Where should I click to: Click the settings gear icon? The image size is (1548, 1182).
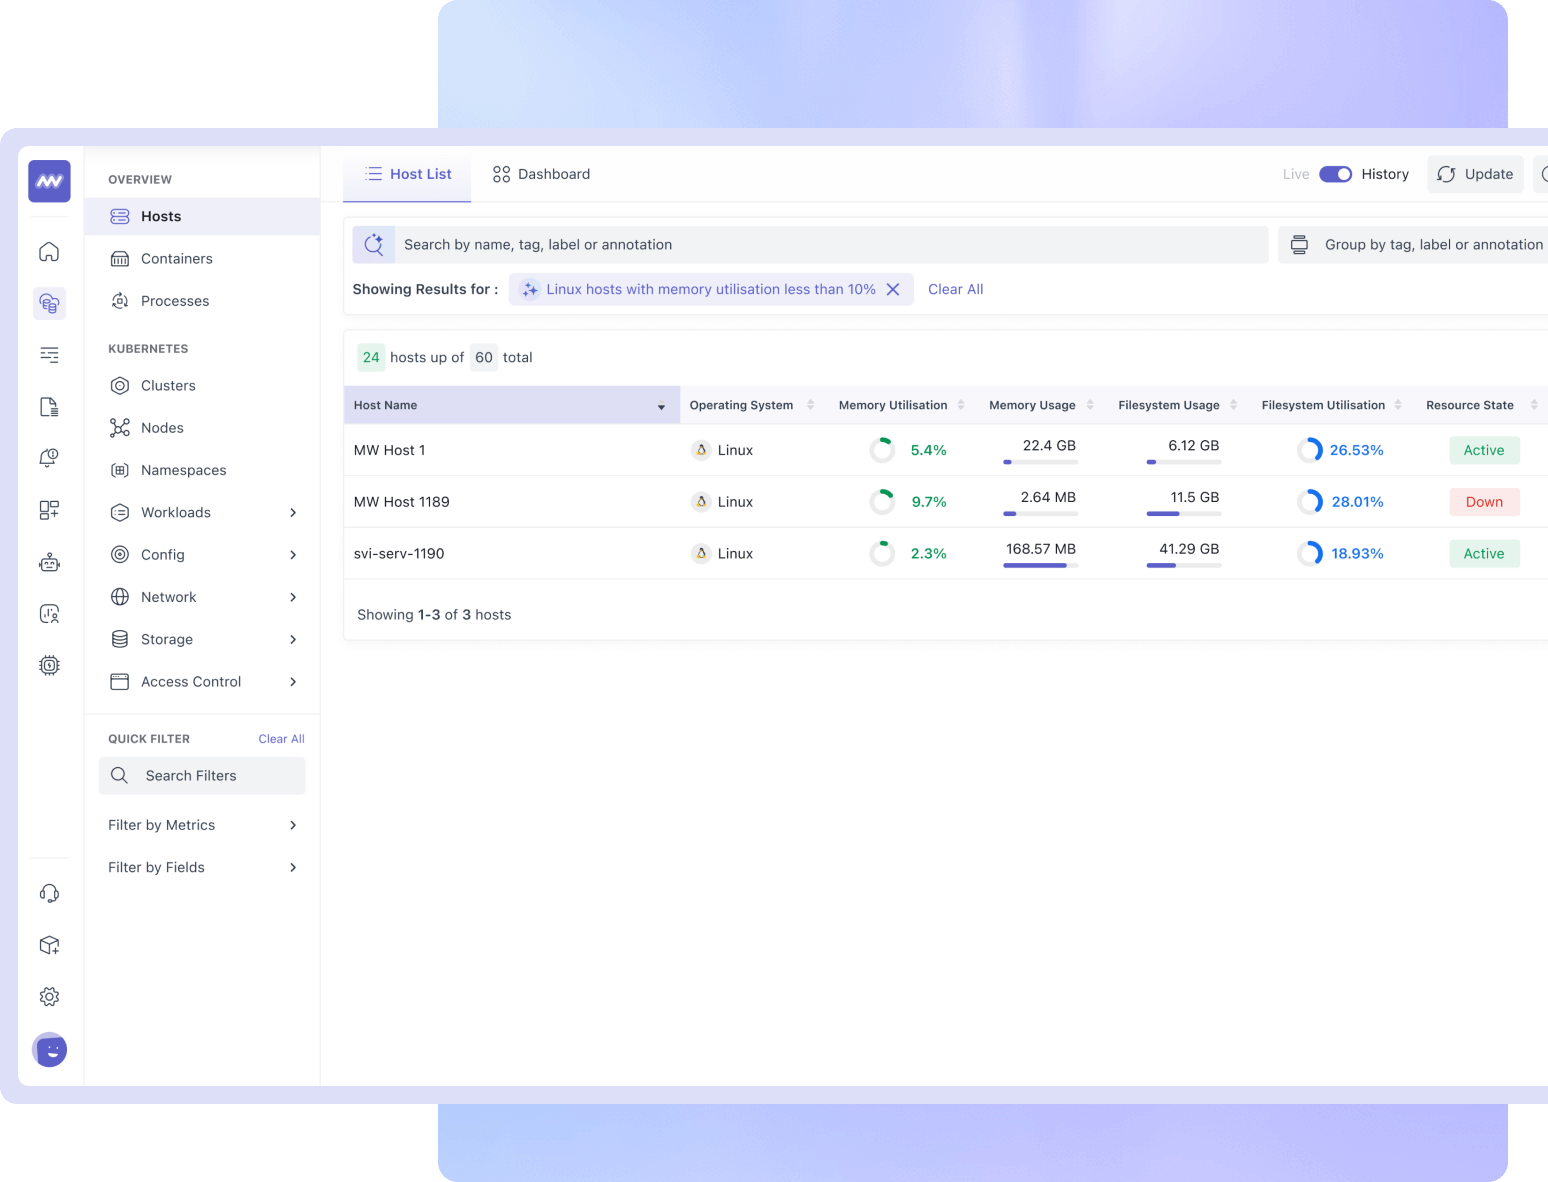pyautogui.click(x=49, y=997)
